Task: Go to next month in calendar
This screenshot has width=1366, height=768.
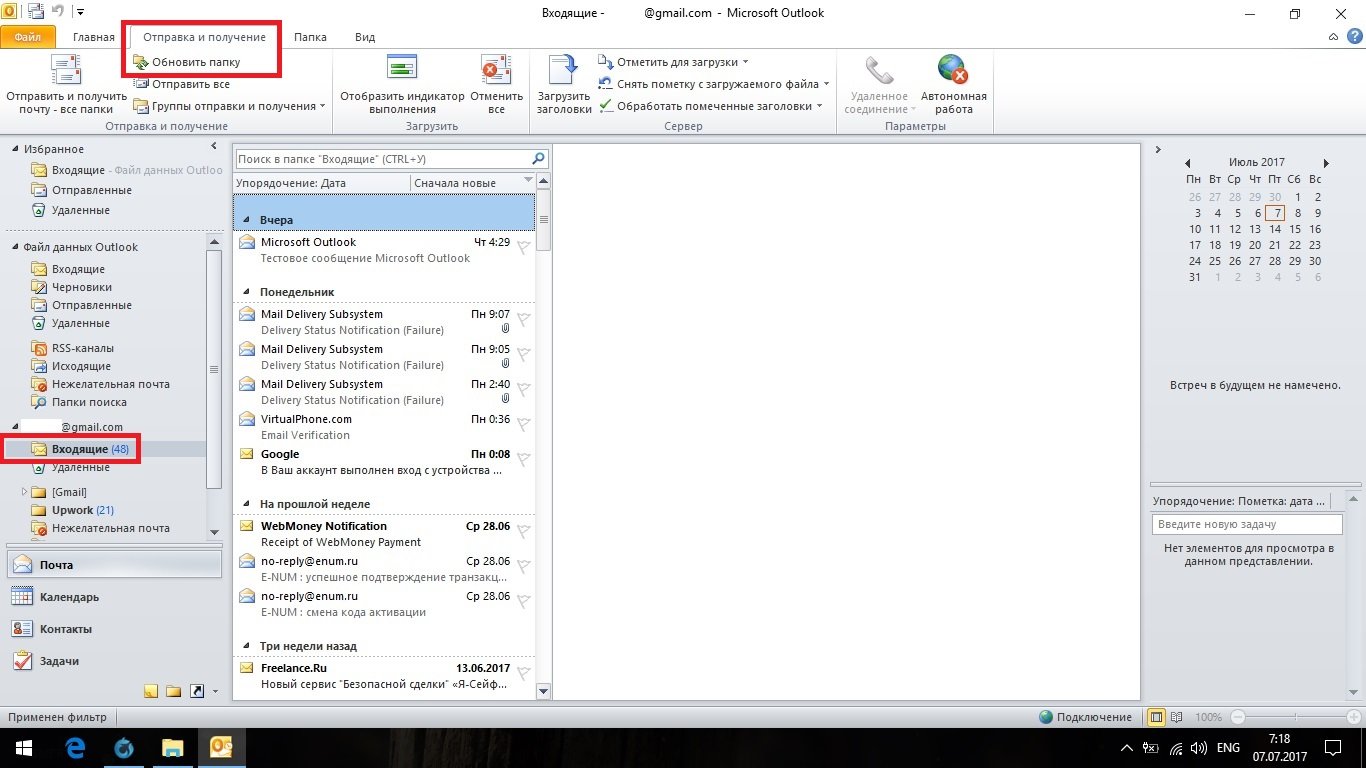Action: [1326, 162]
